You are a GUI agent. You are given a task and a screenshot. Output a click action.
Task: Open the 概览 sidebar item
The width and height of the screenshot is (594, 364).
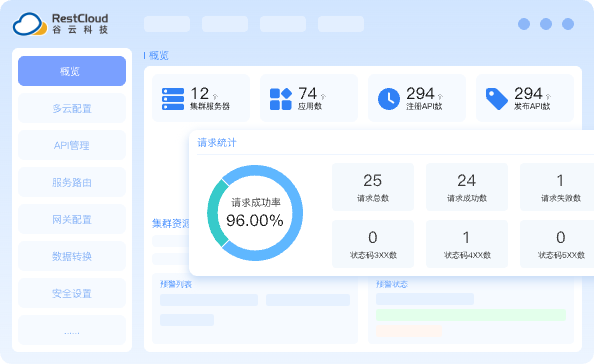(72, 71)
